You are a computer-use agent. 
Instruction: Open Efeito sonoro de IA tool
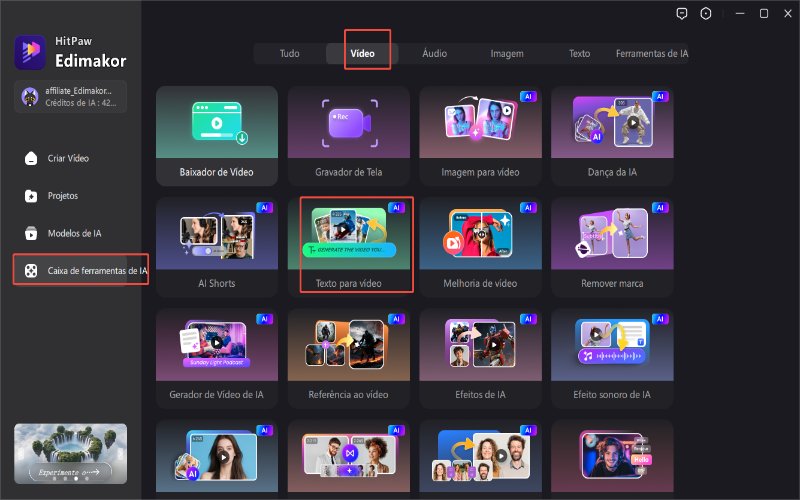(612, 358)
